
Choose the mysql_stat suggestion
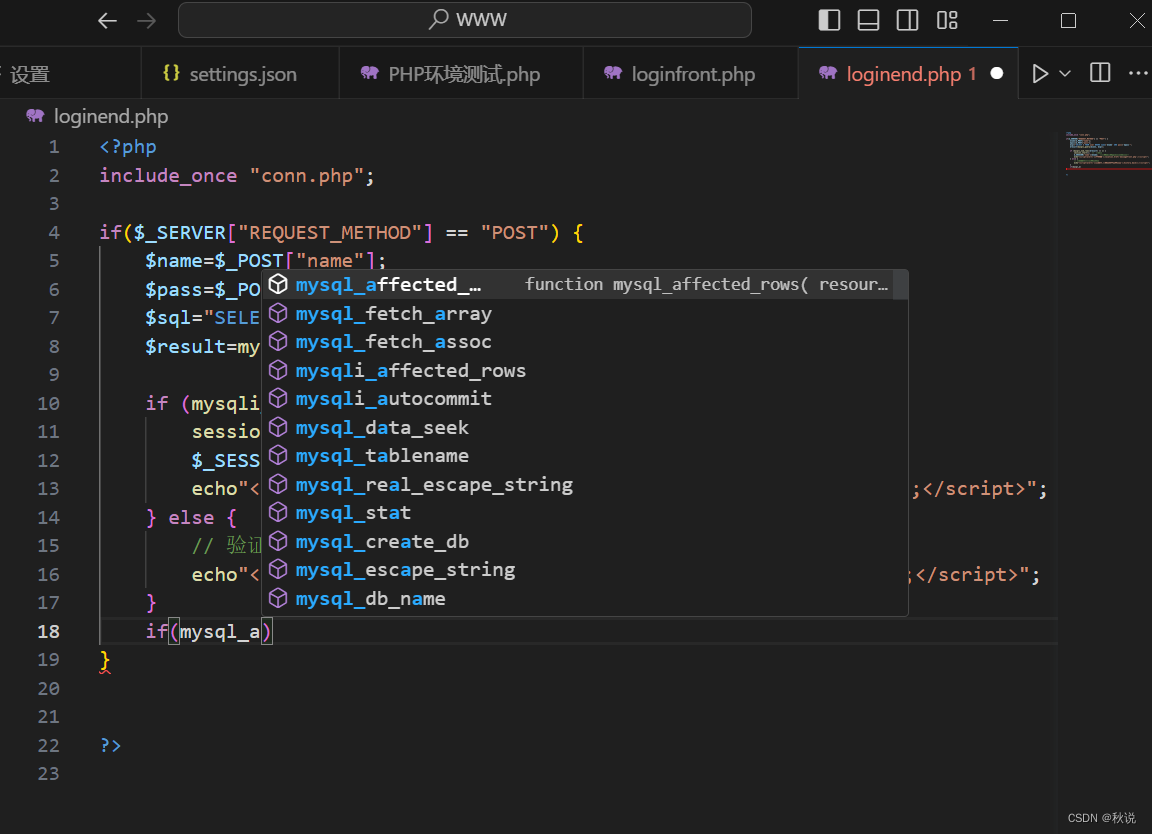click(585, 513)
